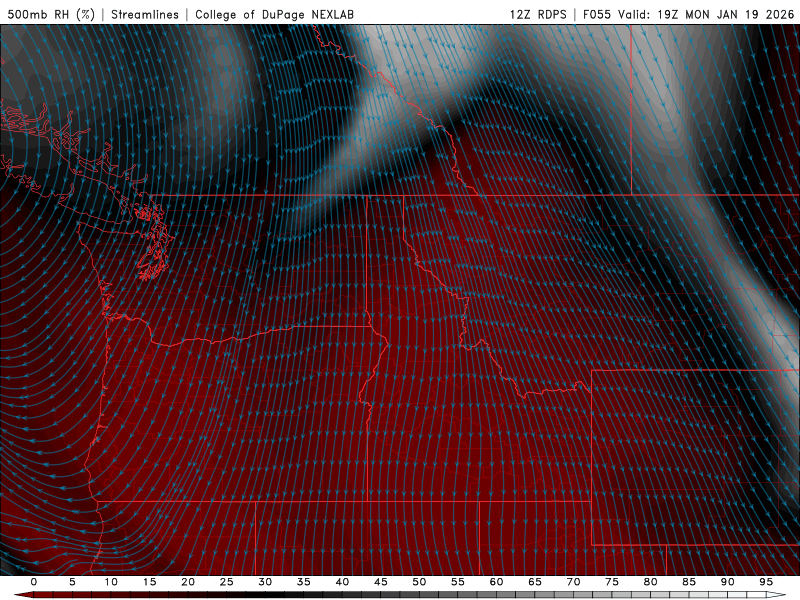
Task: Click the colorbar label "90"
Action: pyautogui.click(x=727, y=582)
